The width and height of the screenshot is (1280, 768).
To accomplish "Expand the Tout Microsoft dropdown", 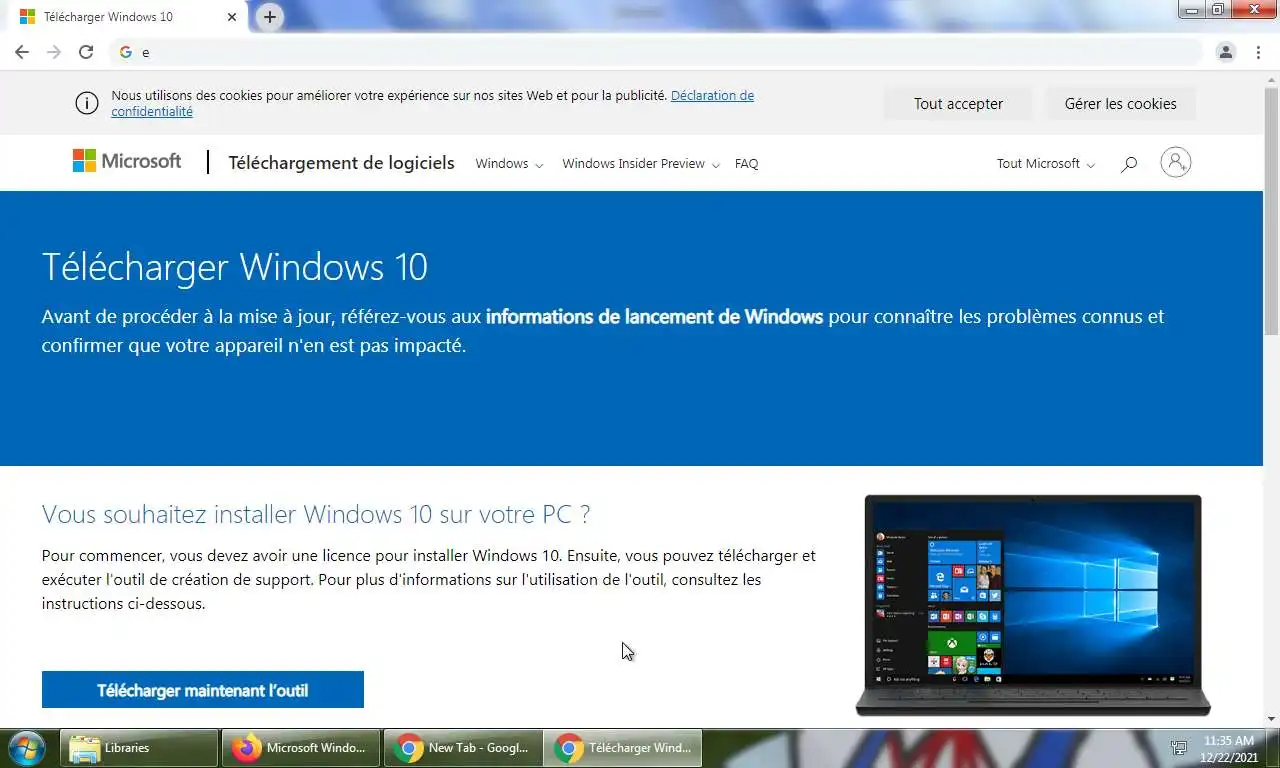I will click(1045, 163).
